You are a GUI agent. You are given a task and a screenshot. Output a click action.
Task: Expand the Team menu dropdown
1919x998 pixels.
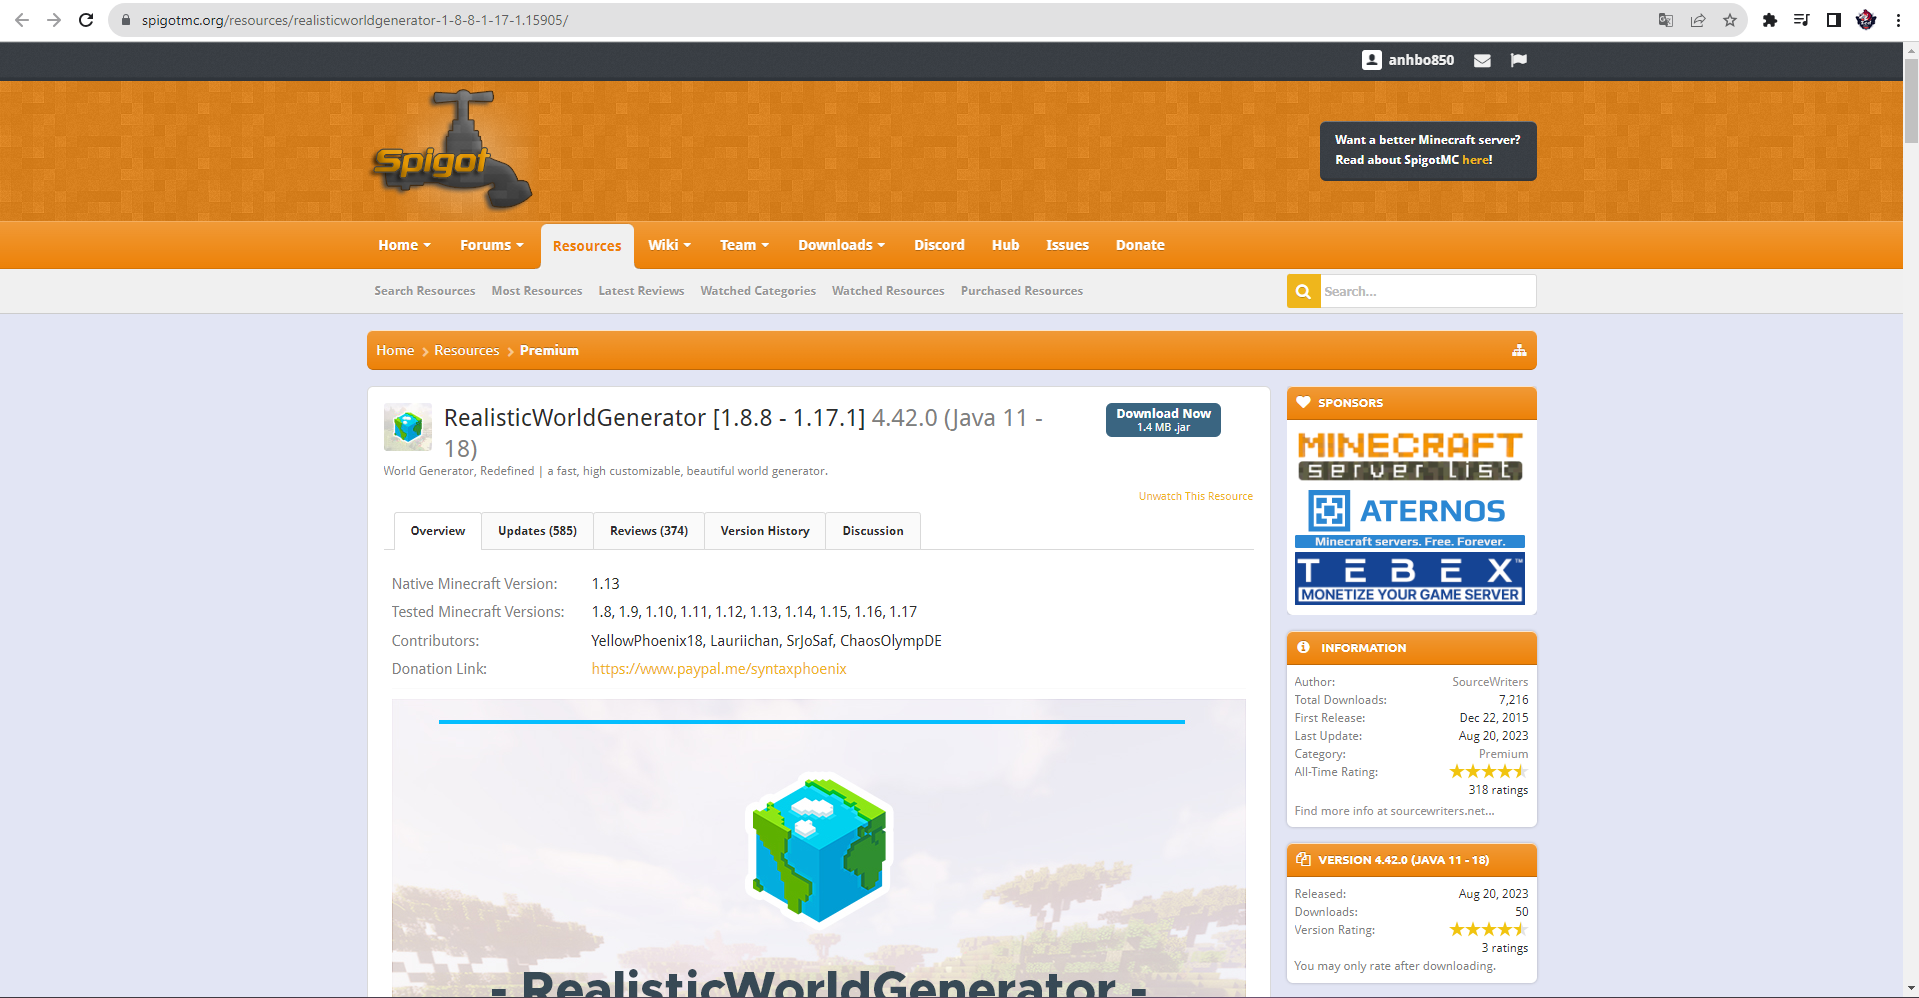(745, 245)
